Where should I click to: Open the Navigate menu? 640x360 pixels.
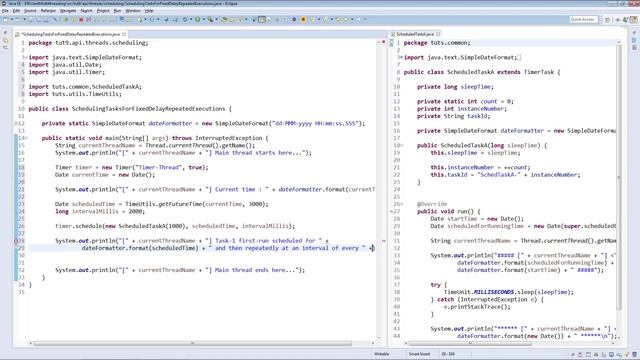pos(68,11)
